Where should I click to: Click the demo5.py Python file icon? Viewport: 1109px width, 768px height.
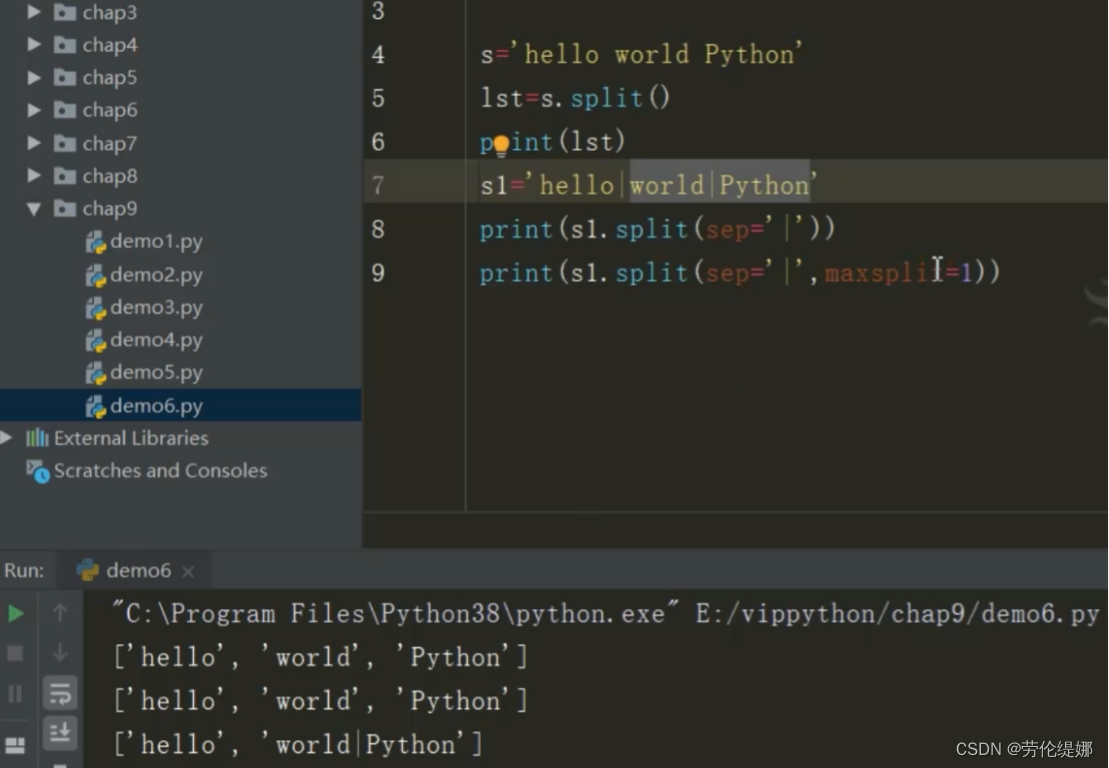pos(95,373)
